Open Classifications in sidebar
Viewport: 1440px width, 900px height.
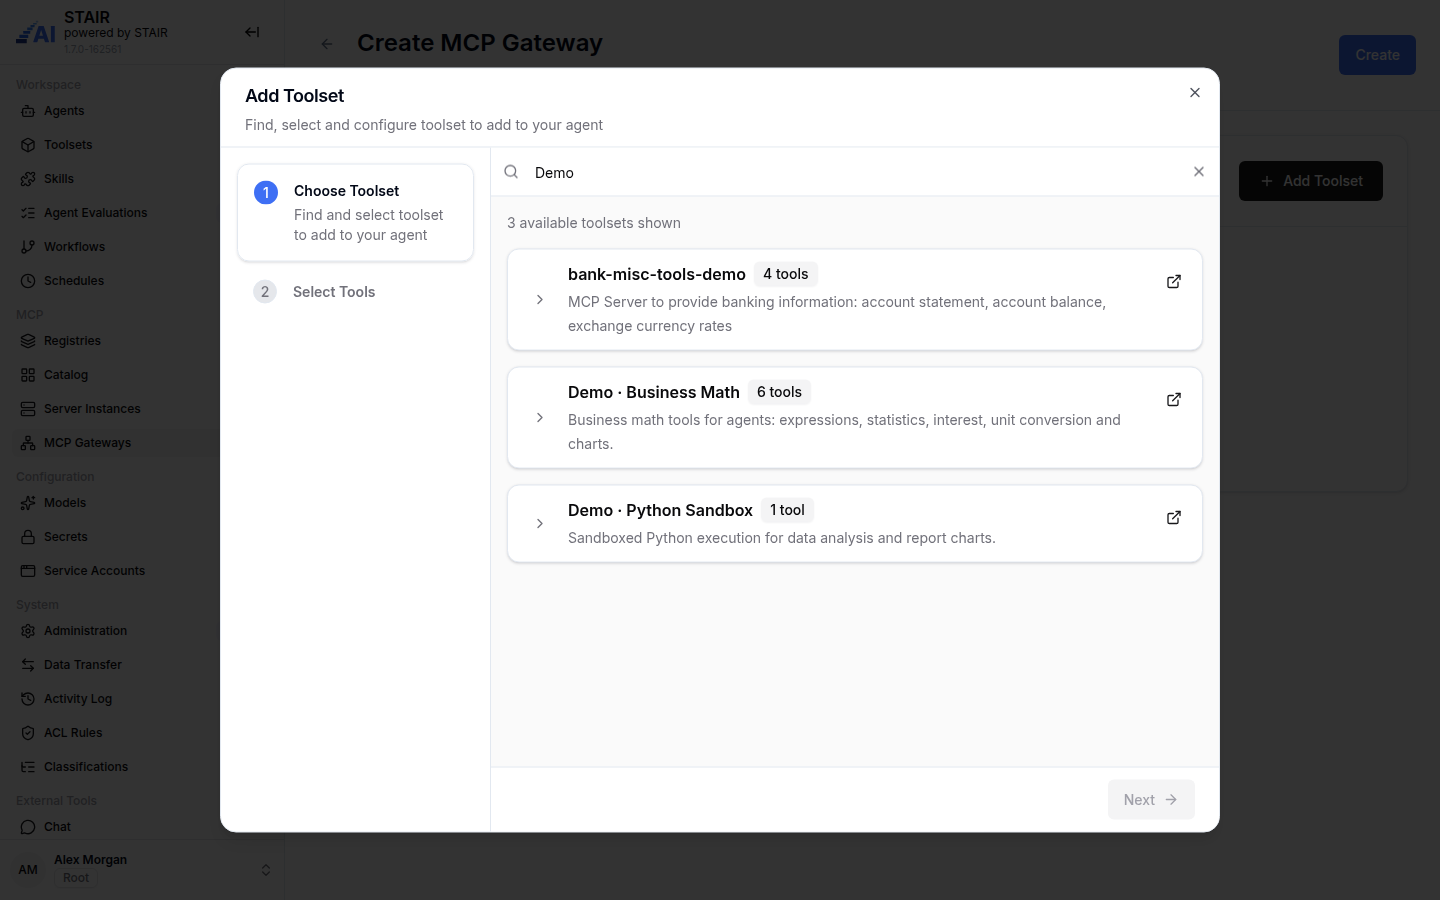(x=86, y=767)
